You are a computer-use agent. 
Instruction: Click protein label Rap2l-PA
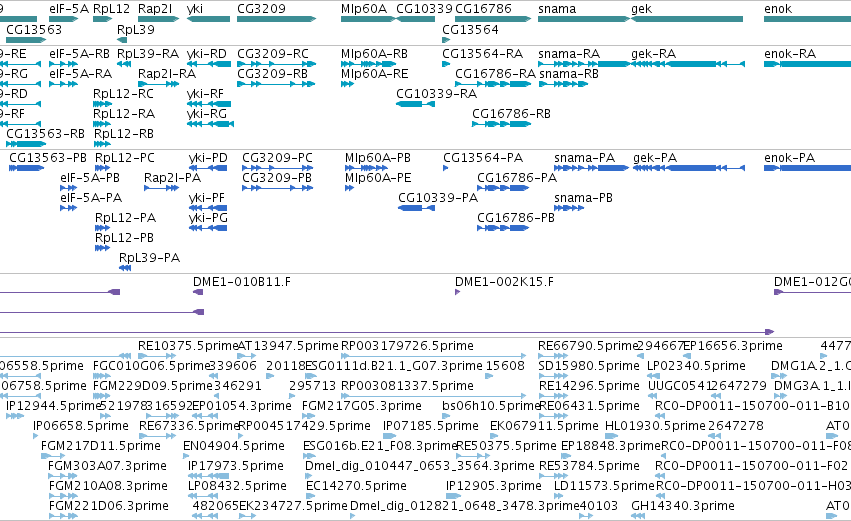[x=173, y=178]
